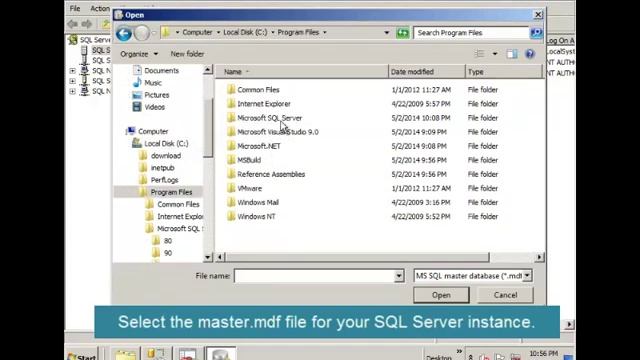Open the Help question-mark icon
Image resolution: width=640 pixels, height=360 pixels.
point(530,53)
